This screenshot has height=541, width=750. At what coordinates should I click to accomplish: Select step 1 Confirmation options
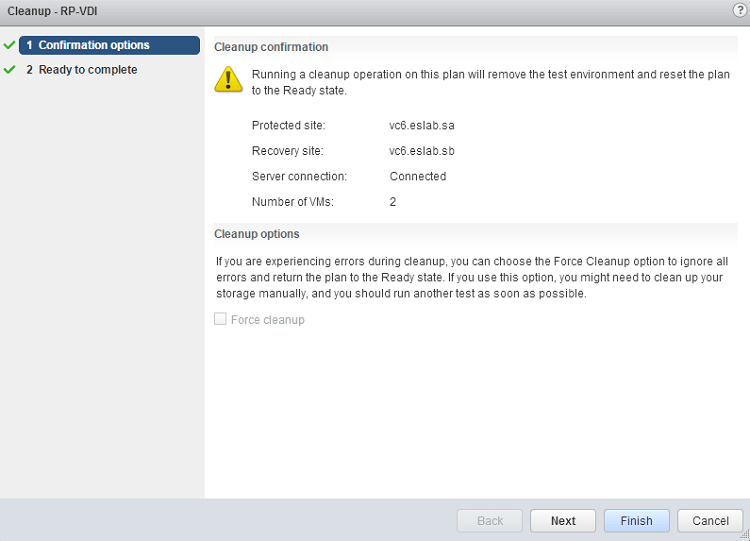[94, 45]
